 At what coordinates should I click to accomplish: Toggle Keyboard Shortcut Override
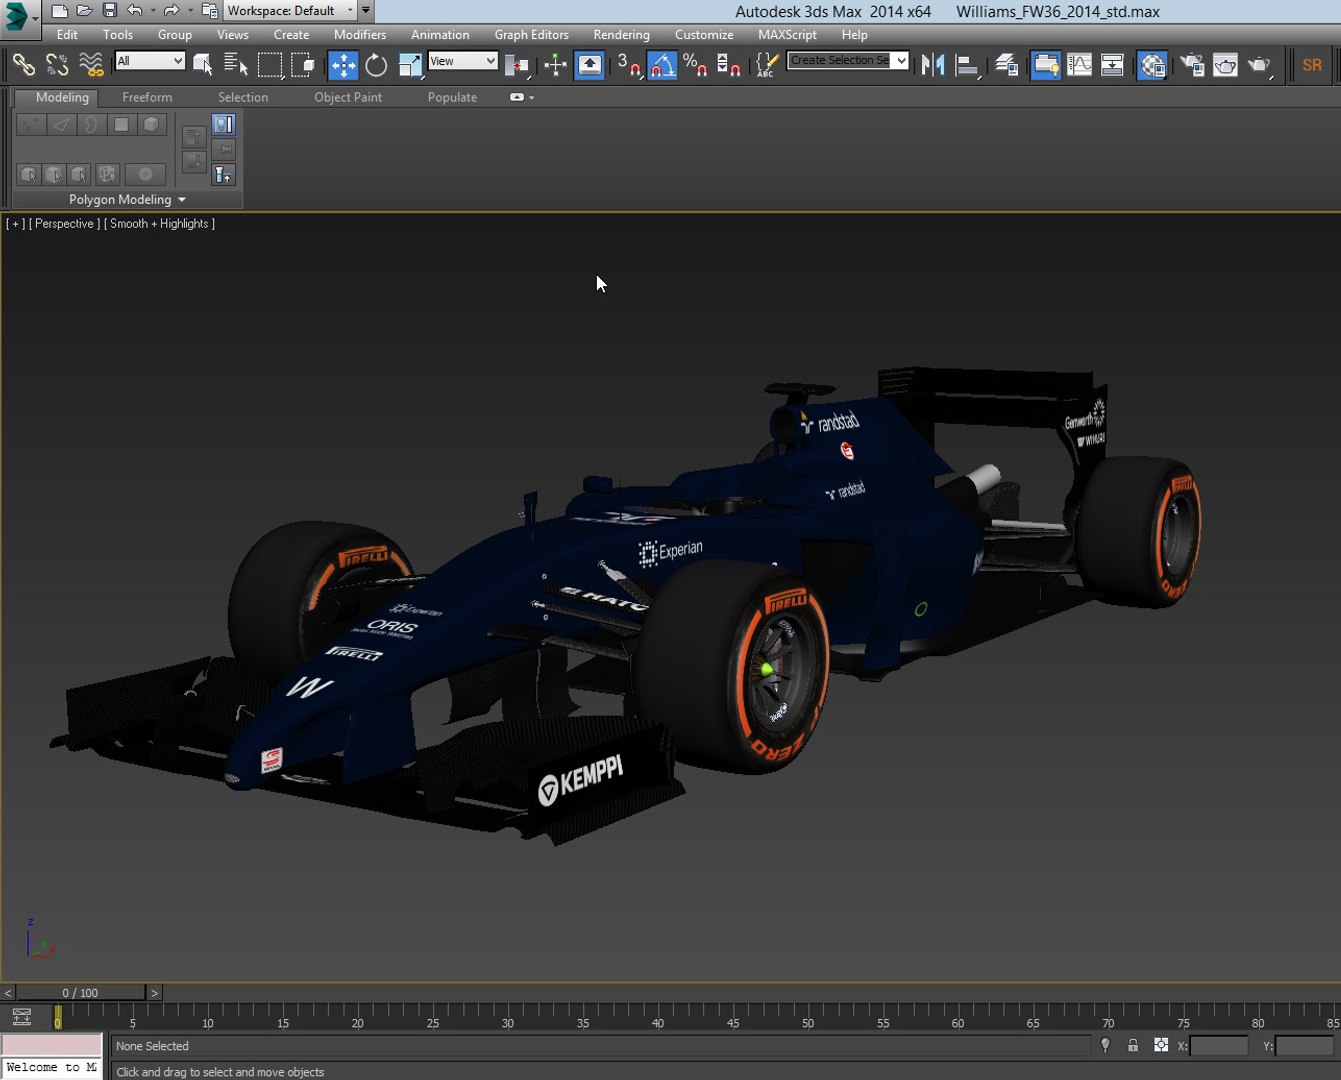point(589,65)
